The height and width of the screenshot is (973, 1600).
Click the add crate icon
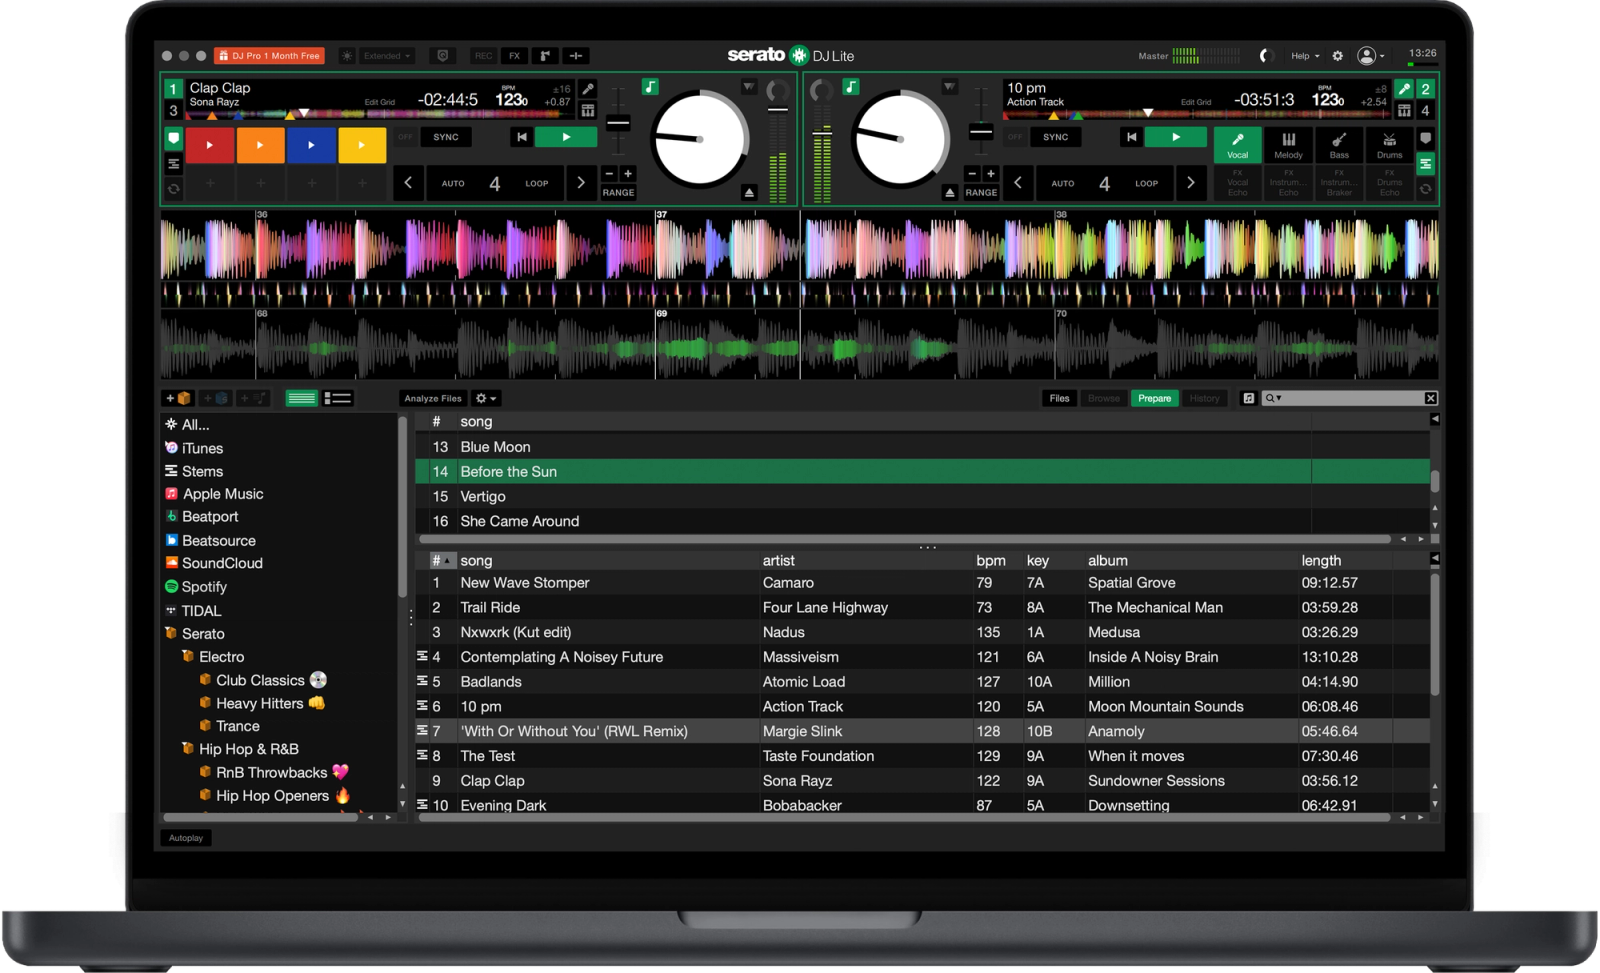click(x=179, y=398)
